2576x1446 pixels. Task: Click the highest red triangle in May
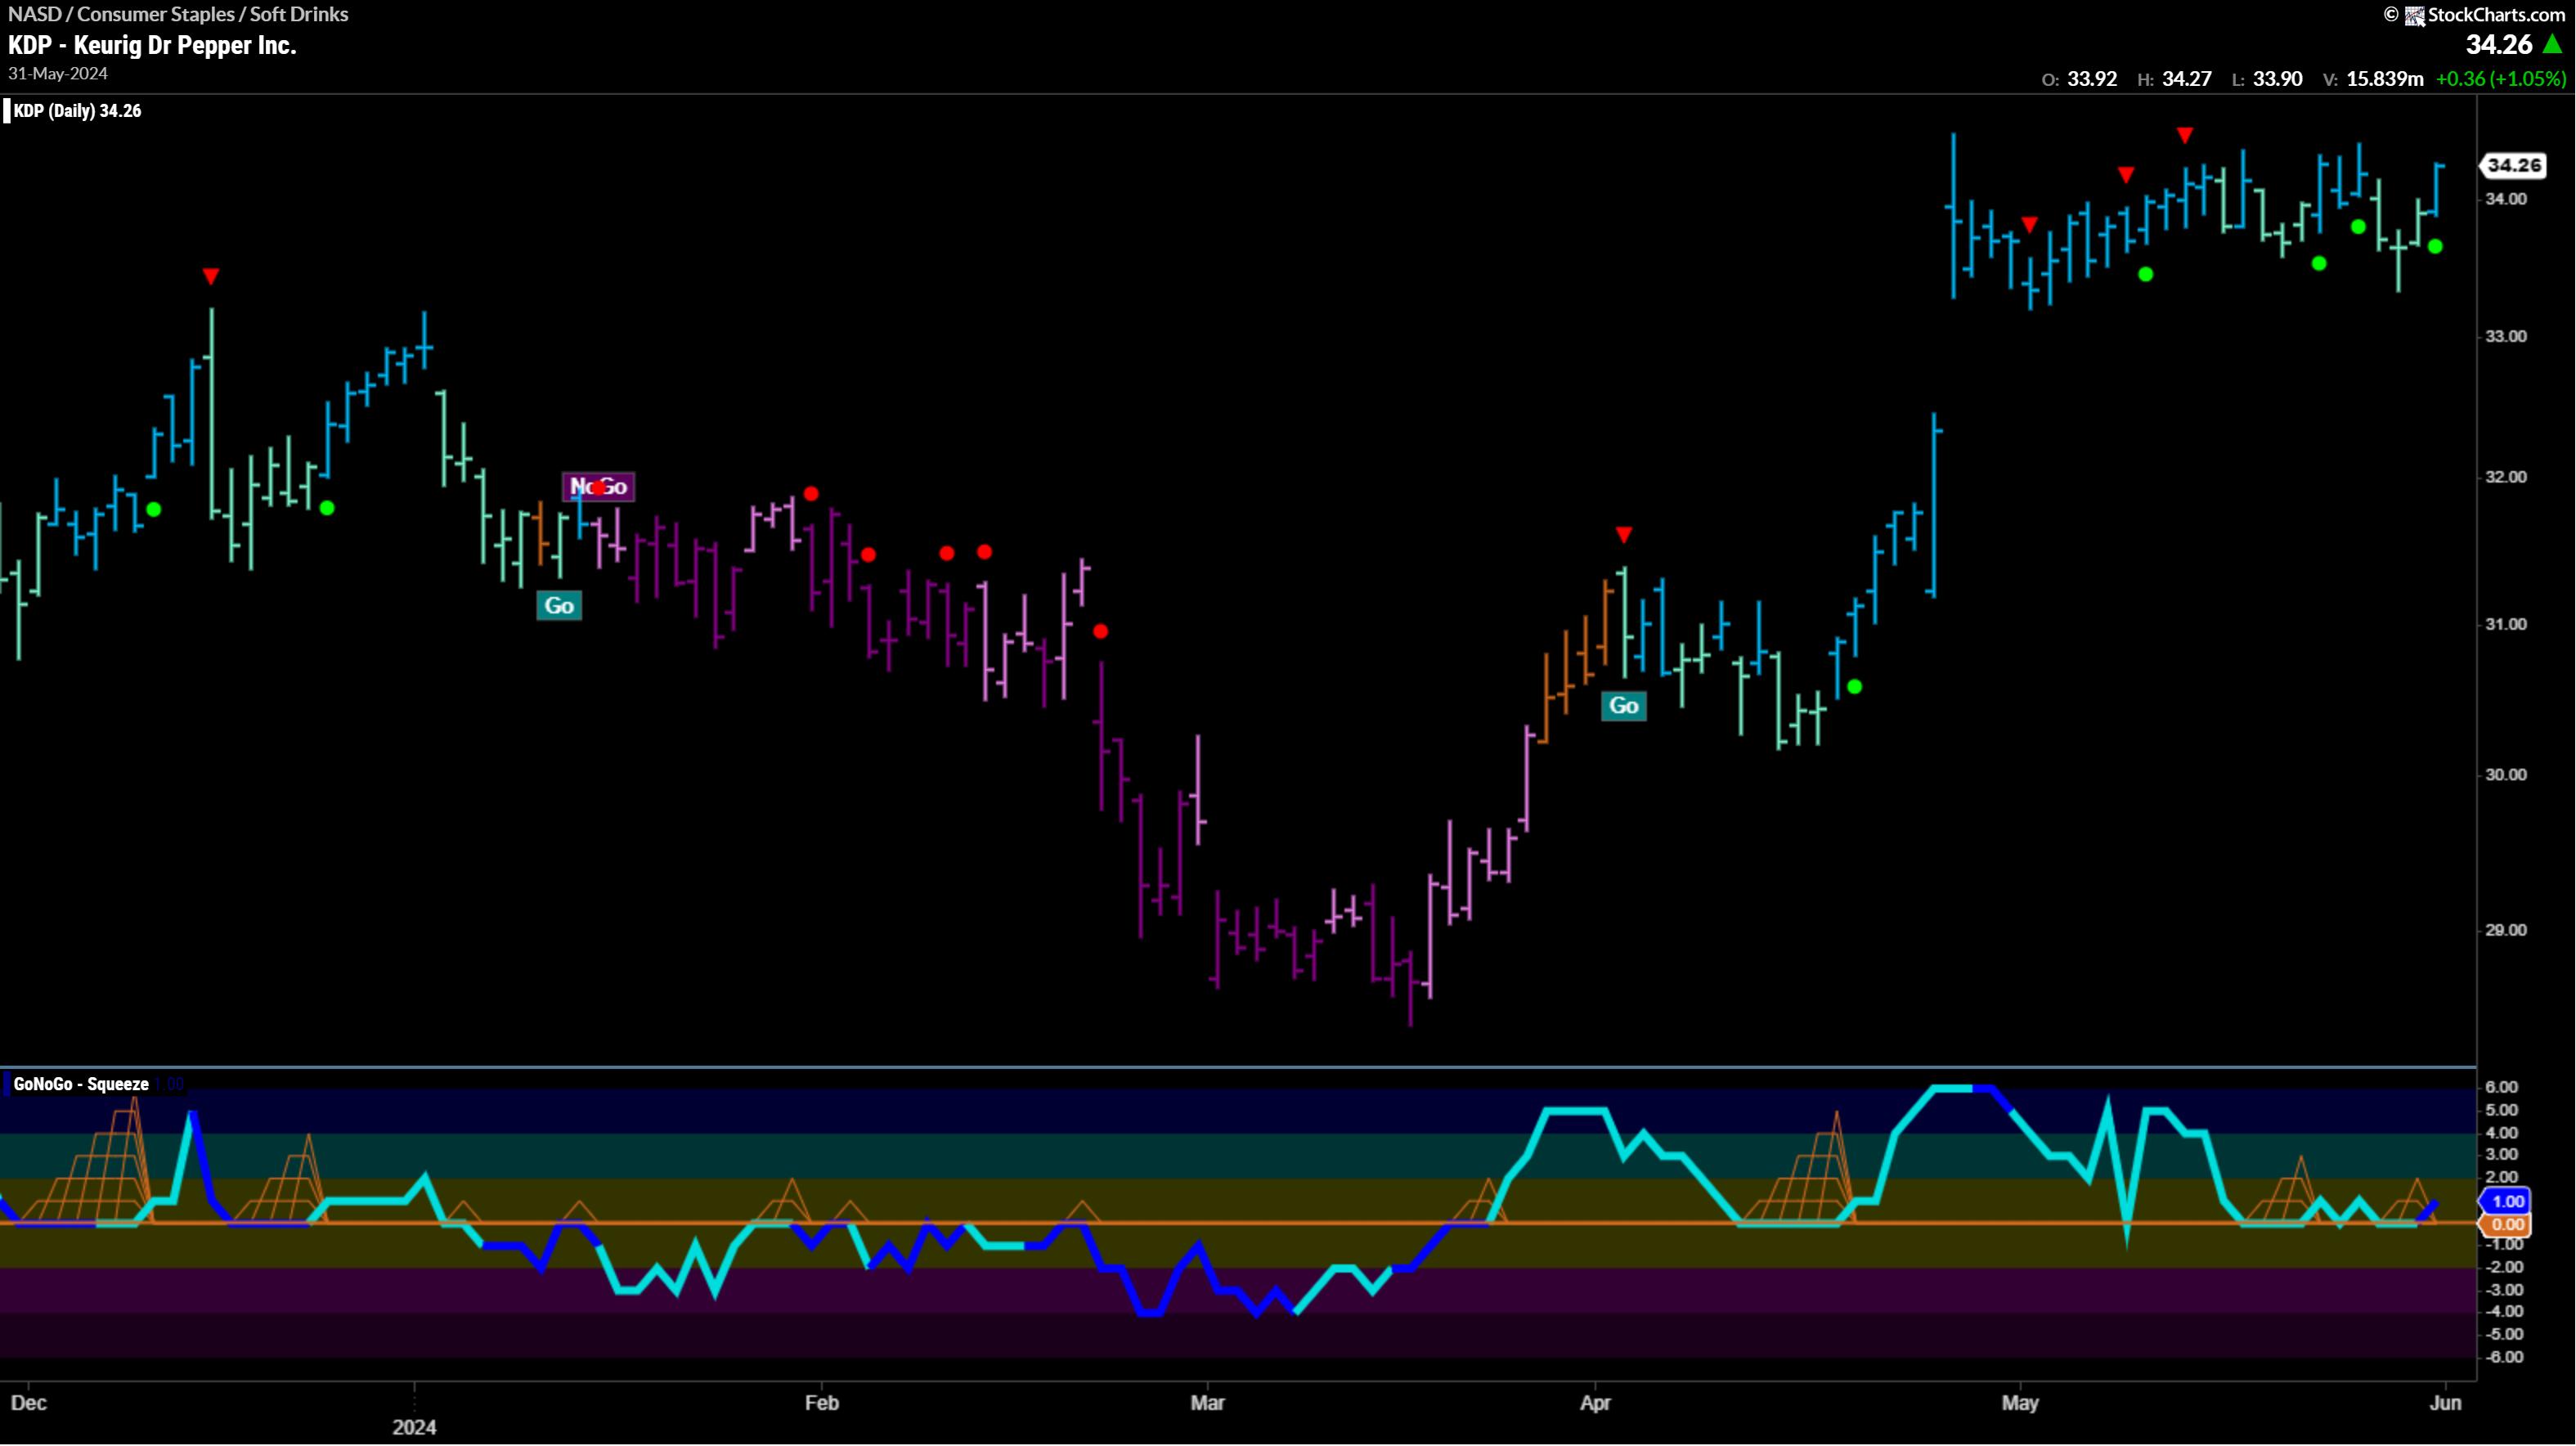point(2185,135)
